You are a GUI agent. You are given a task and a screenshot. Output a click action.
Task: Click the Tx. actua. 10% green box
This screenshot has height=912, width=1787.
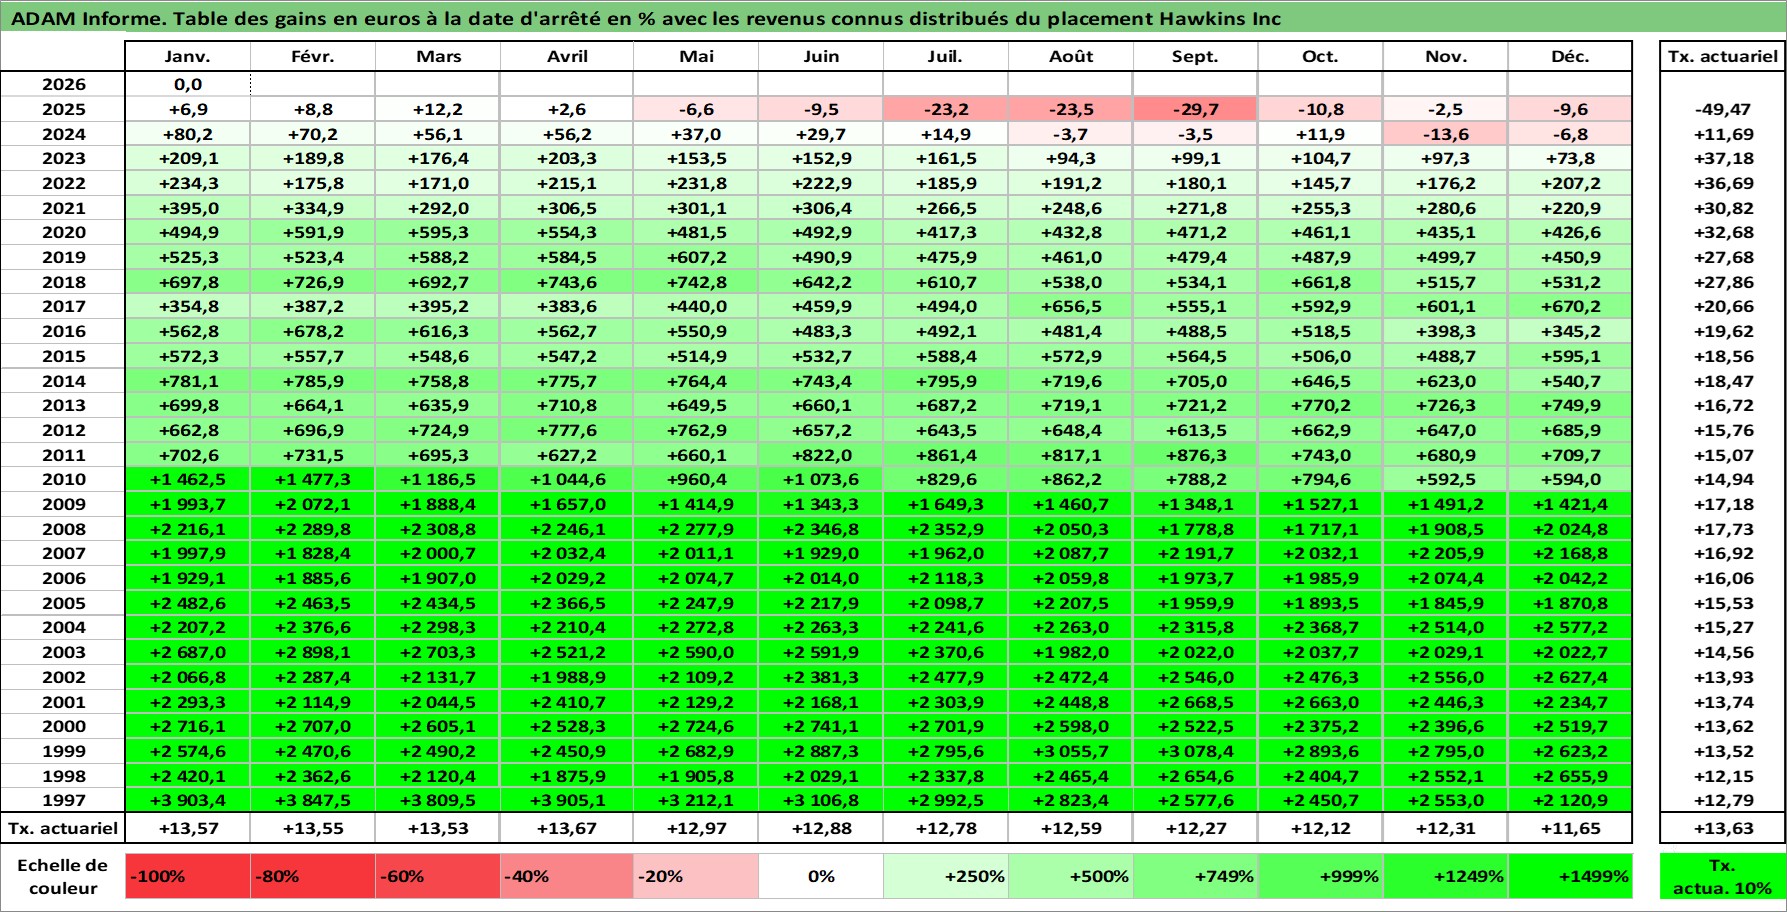(1722, 876)
